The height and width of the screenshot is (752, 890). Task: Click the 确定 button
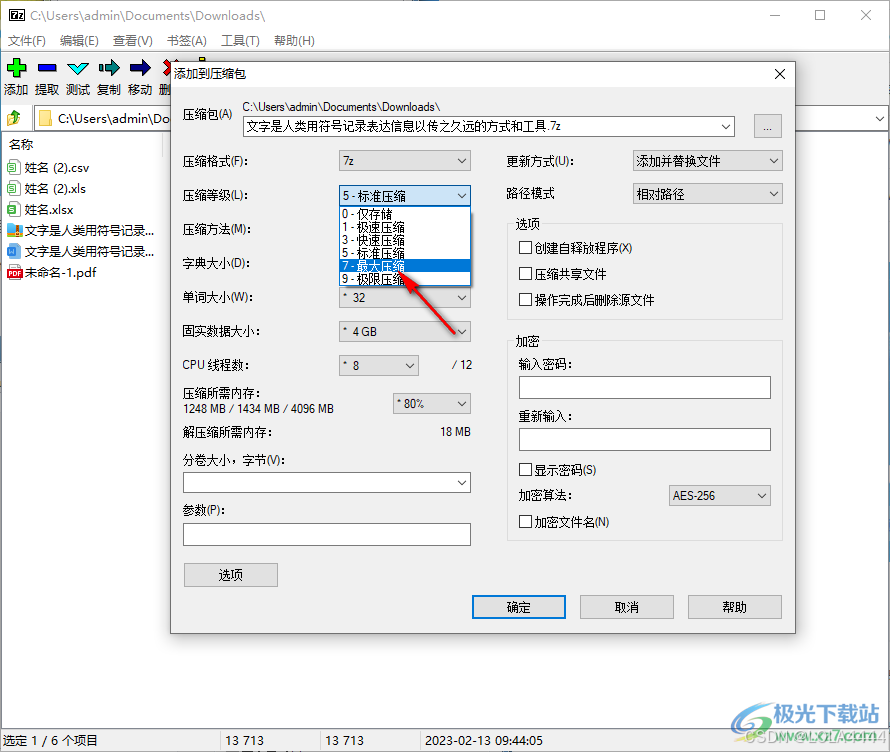(x=519, y=607)
